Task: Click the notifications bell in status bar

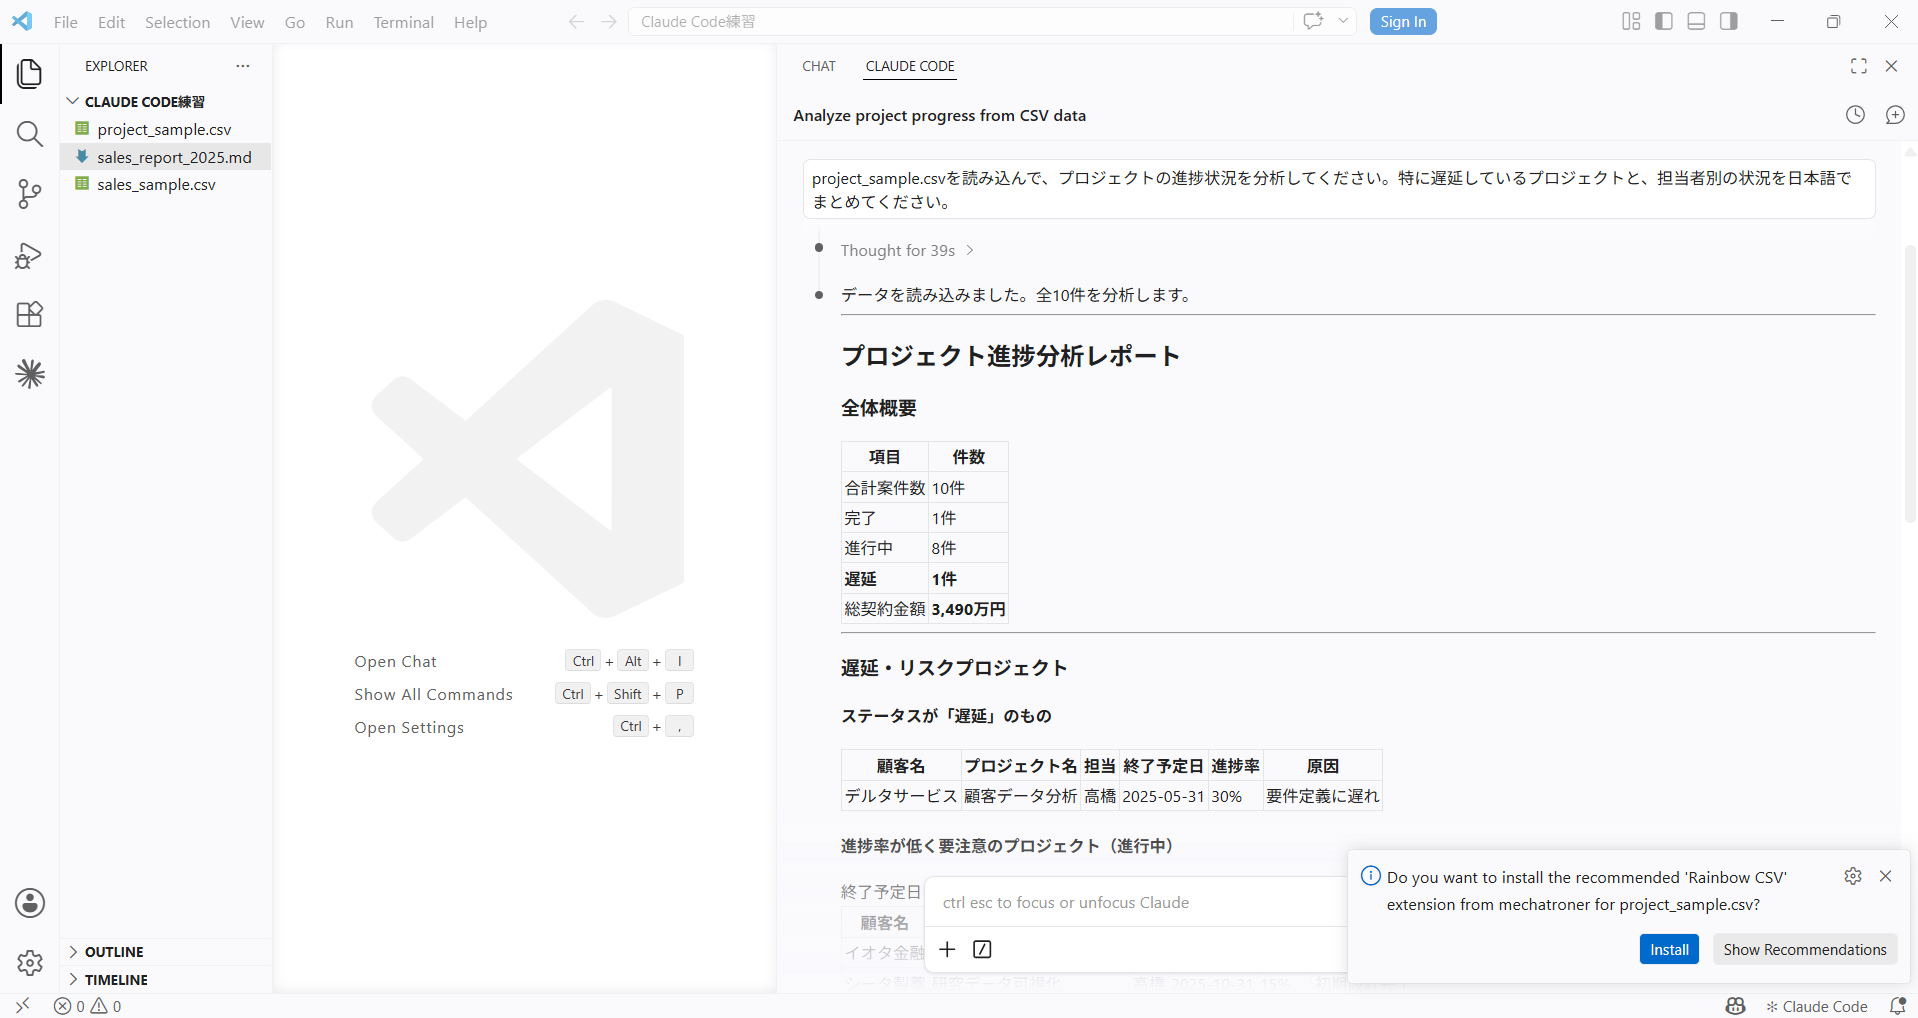Action: (x=1897, y=1006)
